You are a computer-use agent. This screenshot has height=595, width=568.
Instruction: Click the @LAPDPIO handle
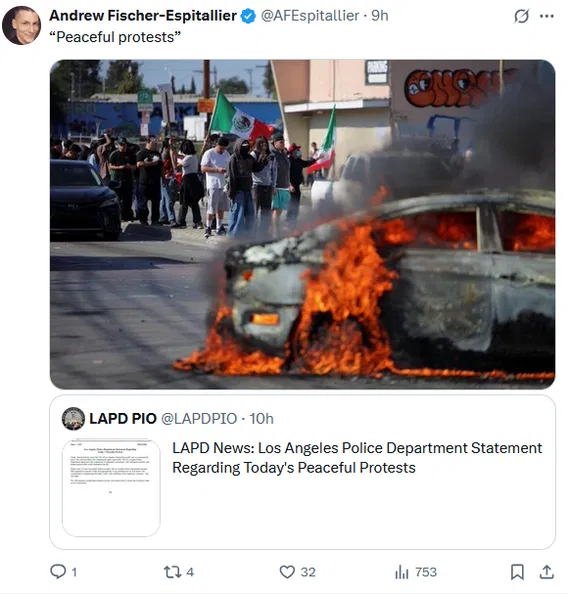tap(199, 419)
